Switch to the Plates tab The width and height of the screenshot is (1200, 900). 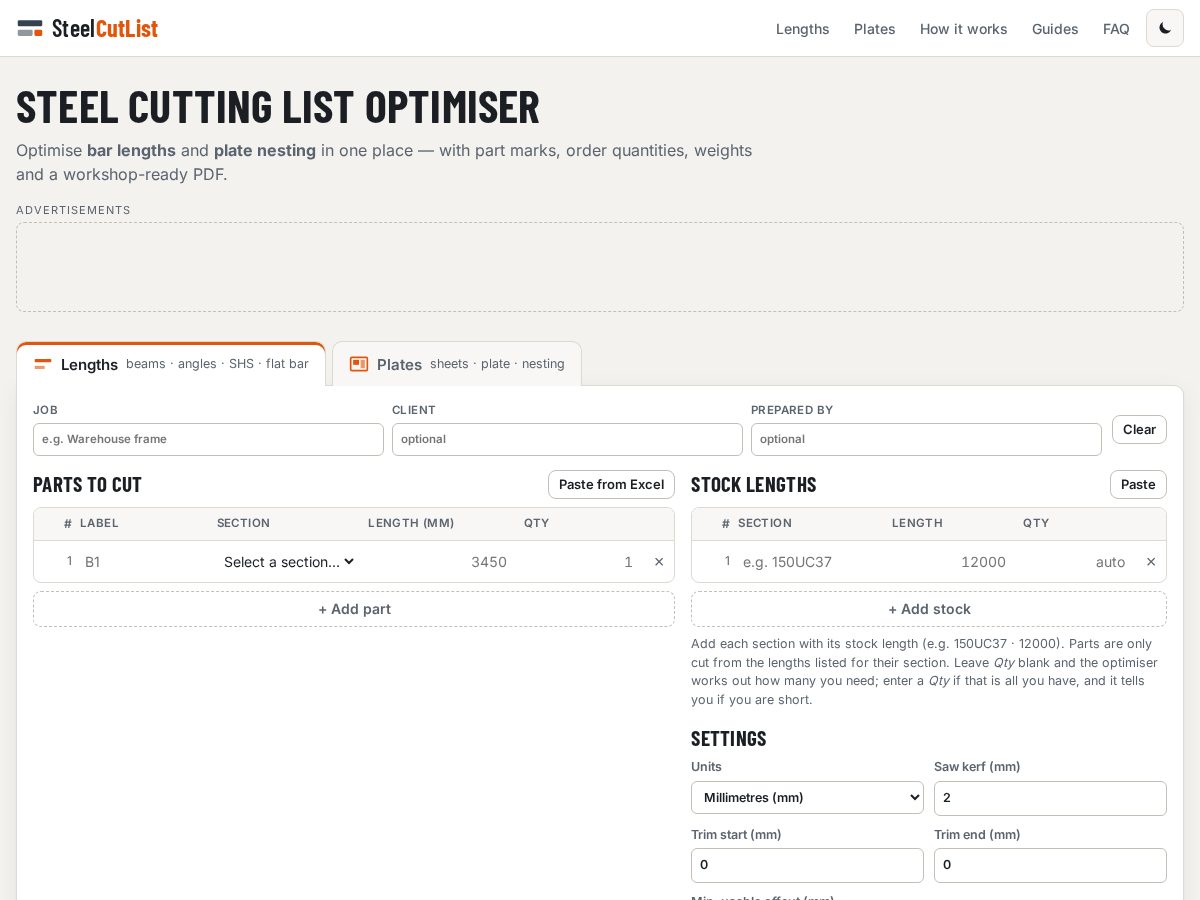[x=457, y=364]
